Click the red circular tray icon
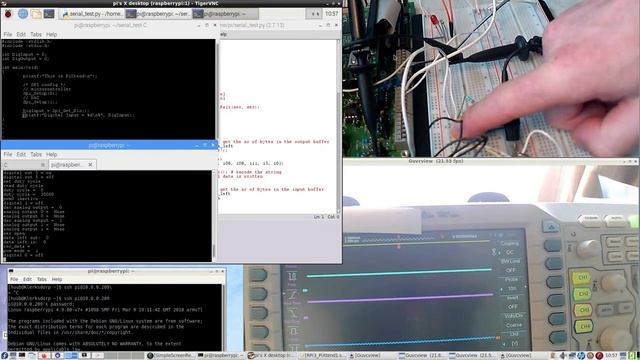The height and width of the screenshot is (360, 640). tap(599, 356)
